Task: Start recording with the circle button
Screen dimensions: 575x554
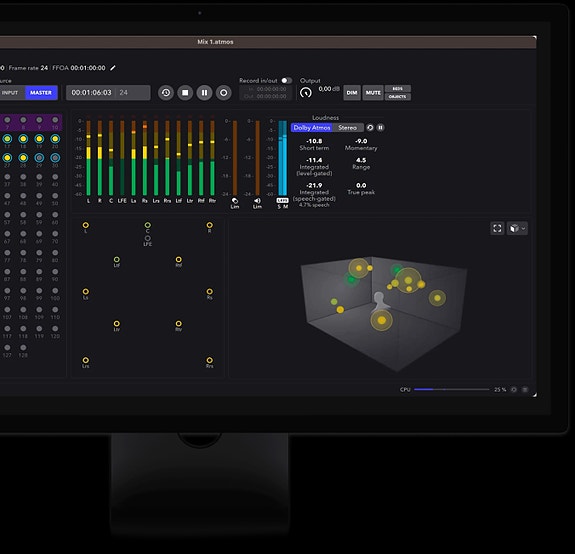Action: (223, 93)
